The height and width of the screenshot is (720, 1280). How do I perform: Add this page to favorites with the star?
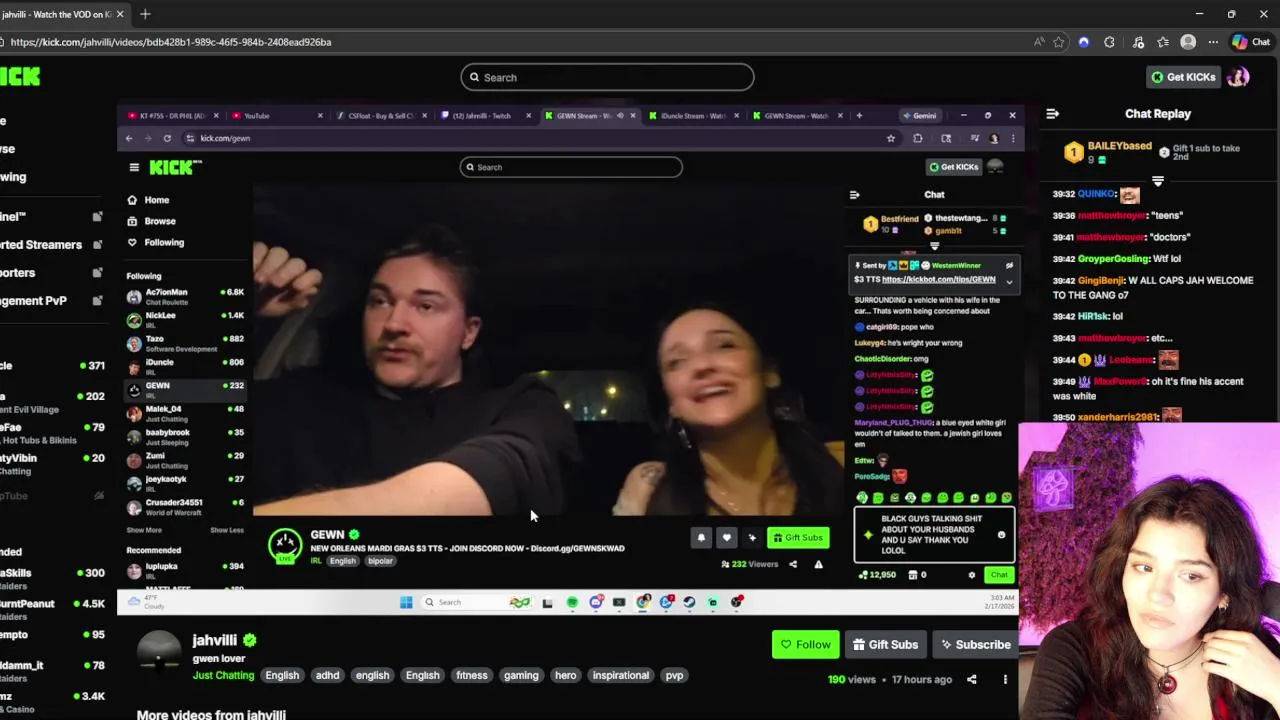(x=1059, y=42)
